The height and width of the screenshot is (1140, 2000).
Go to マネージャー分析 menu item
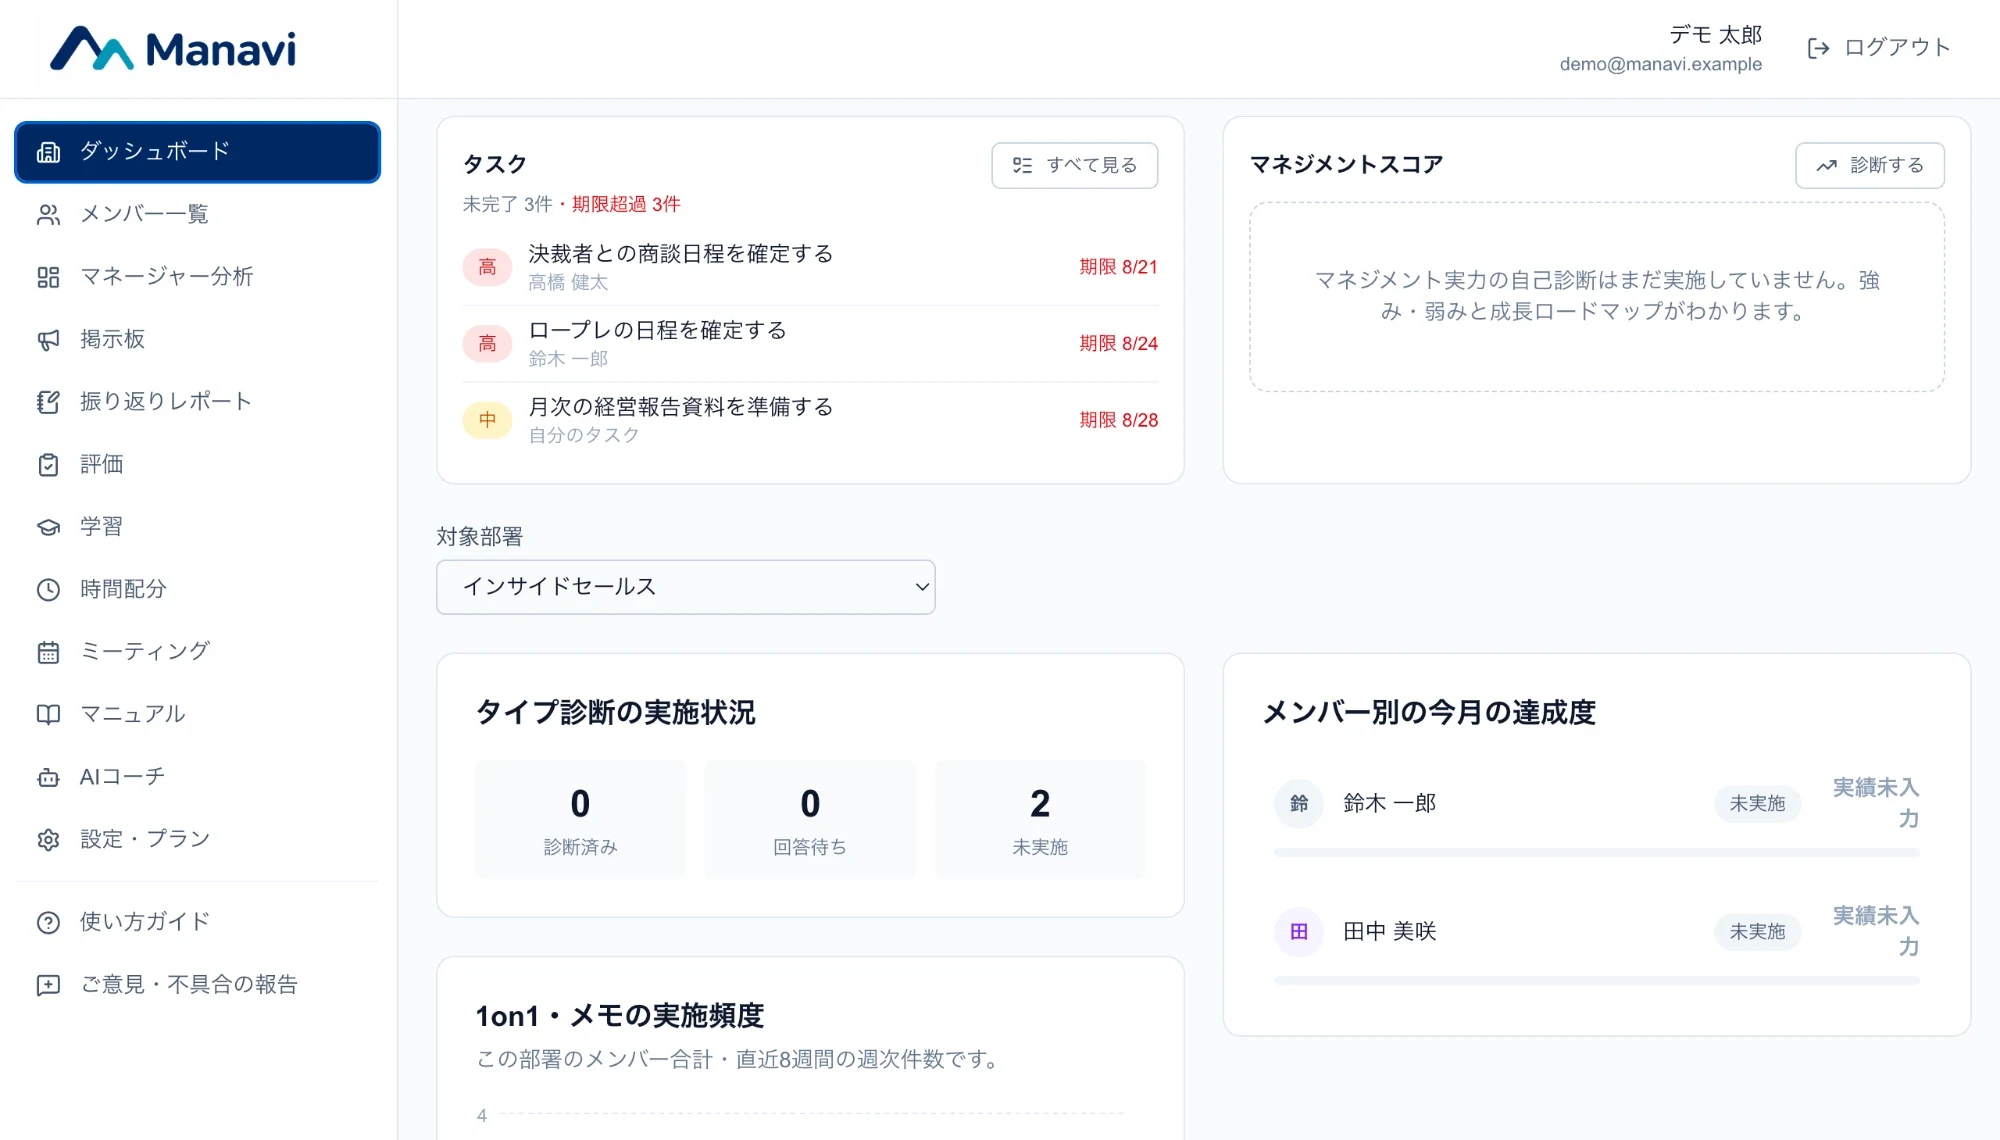[x=197, y=277]
